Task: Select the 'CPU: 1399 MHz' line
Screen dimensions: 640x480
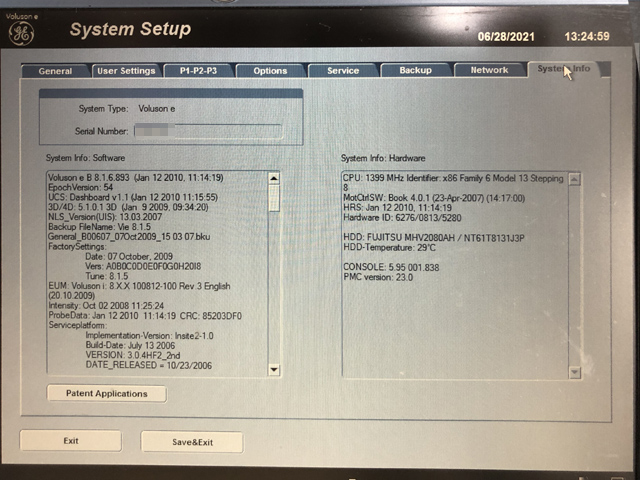Action: point(453,178)
